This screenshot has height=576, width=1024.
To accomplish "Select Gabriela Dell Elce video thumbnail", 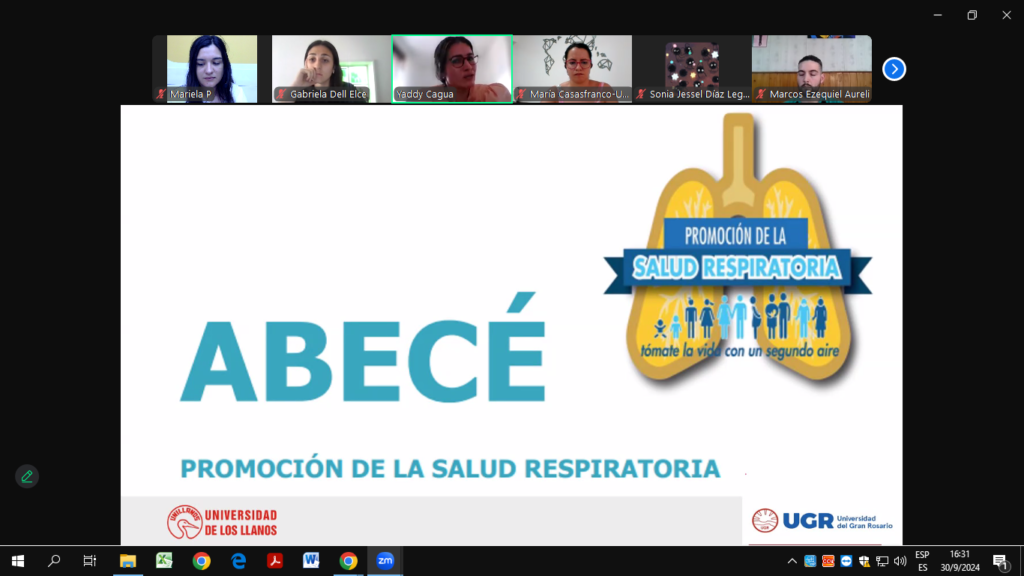I will (x=331, y=69).
